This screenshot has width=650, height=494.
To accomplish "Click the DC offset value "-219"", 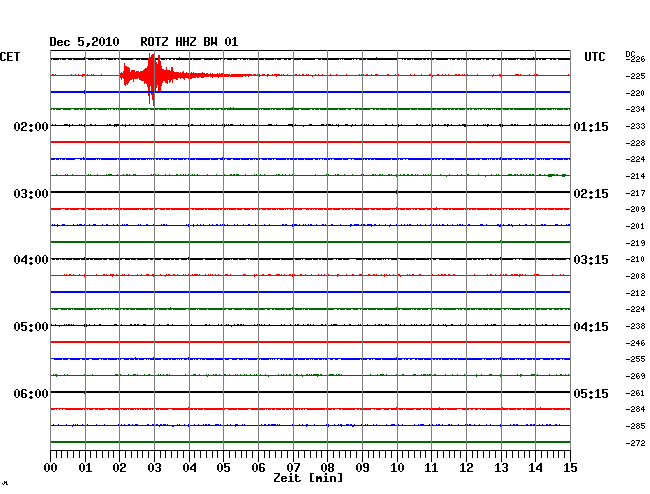I will 635,244.
